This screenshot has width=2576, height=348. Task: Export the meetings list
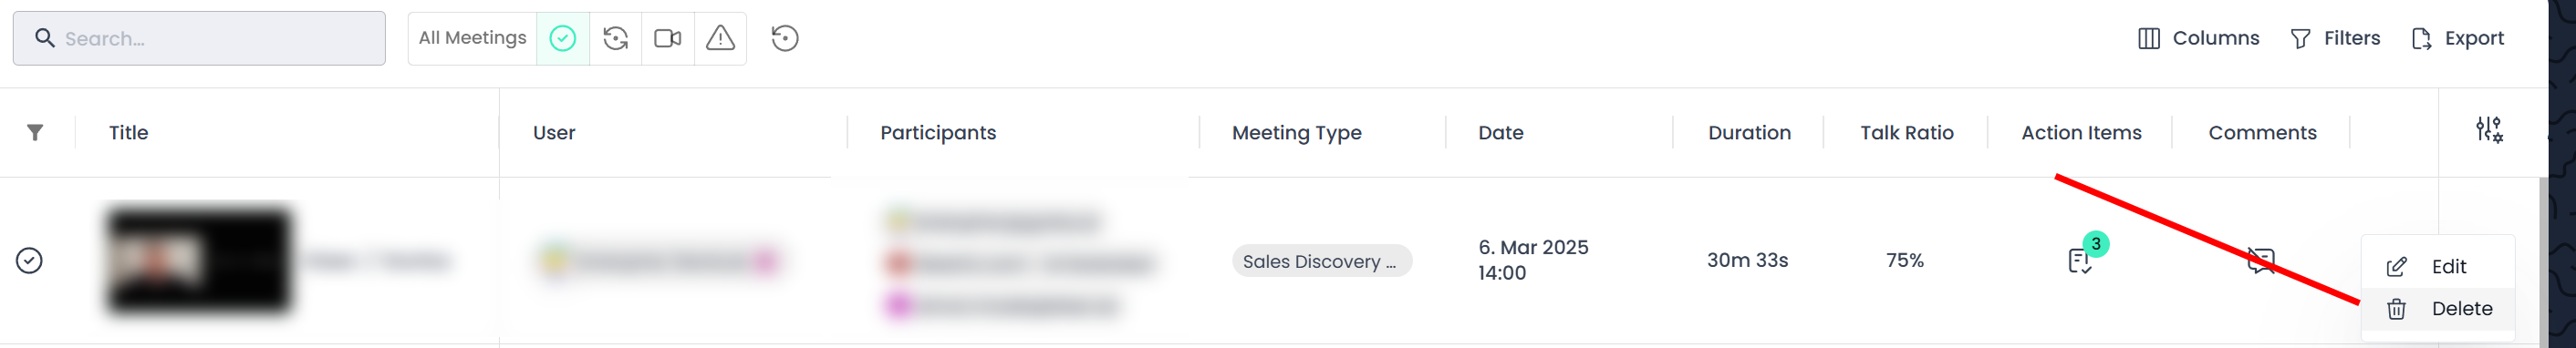click(2457, 38)
